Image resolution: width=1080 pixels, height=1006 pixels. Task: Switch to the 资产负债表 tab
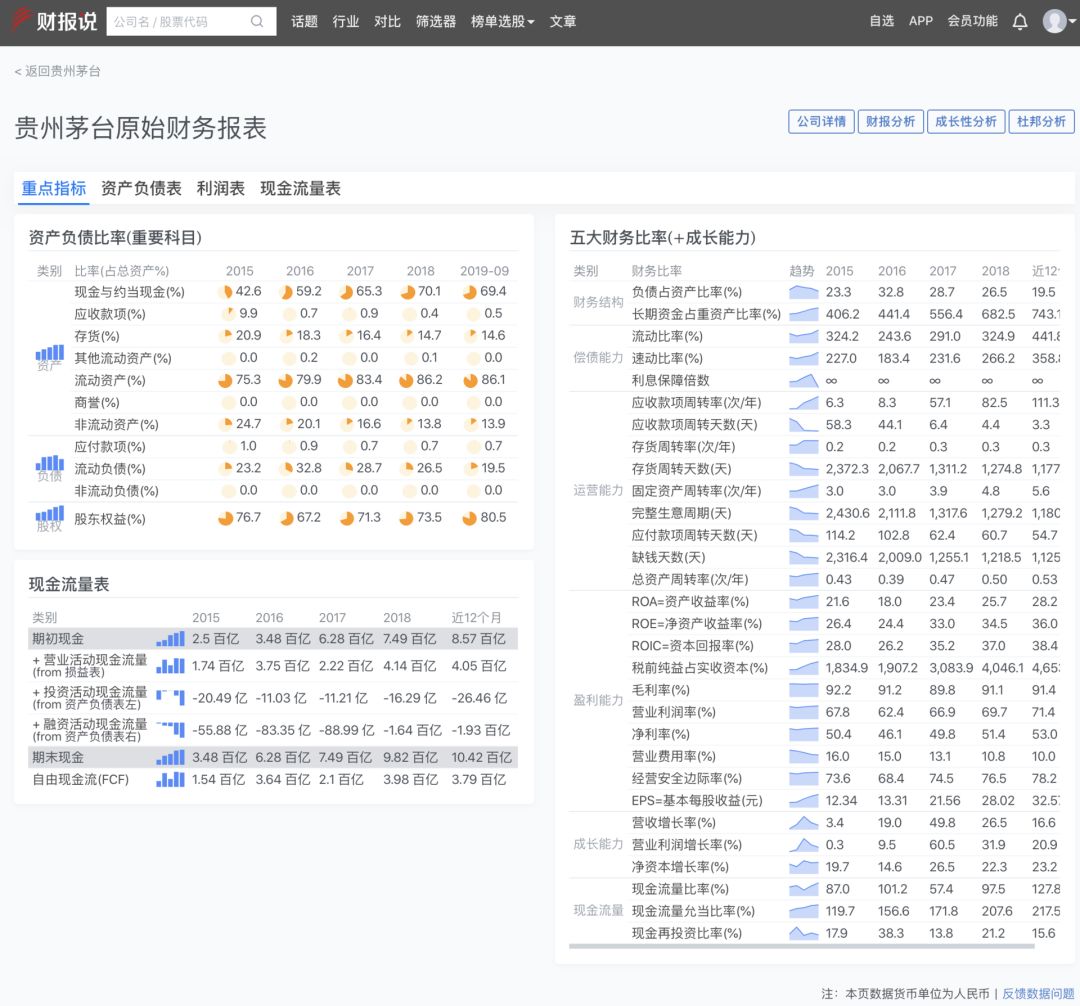141,188
